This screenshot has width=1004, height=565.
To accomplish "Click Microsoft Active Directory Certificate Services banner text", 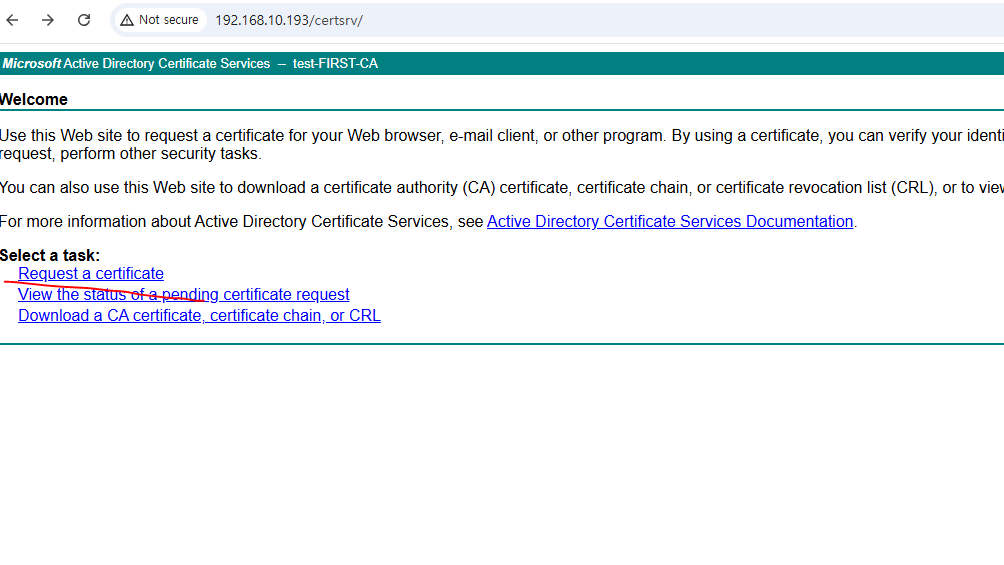I will 136,63.
